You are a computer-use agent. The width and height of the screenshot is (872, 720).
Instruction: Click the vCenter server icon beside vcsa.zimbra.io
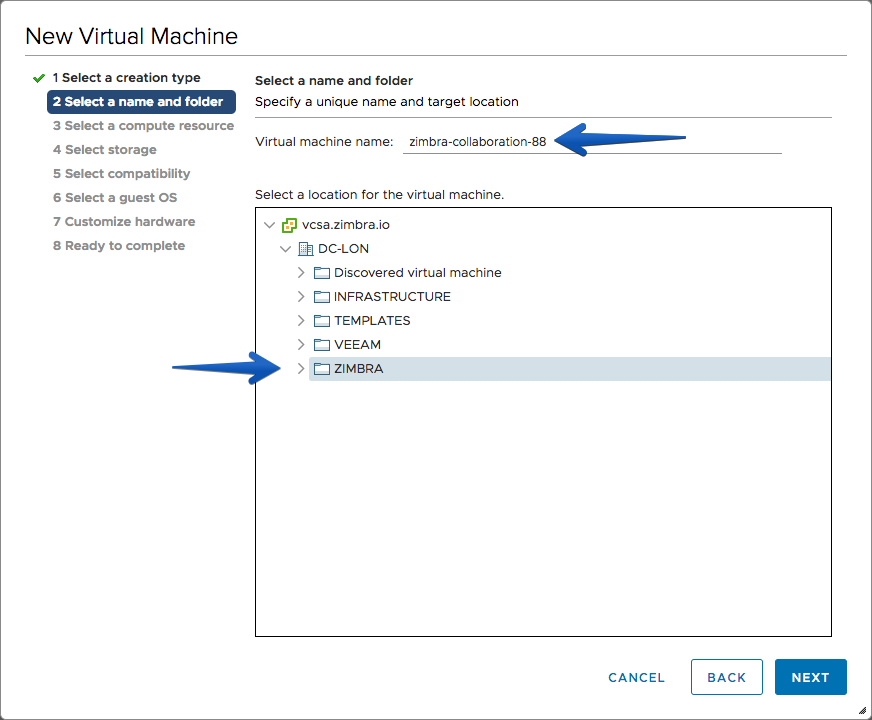(289, 225)
